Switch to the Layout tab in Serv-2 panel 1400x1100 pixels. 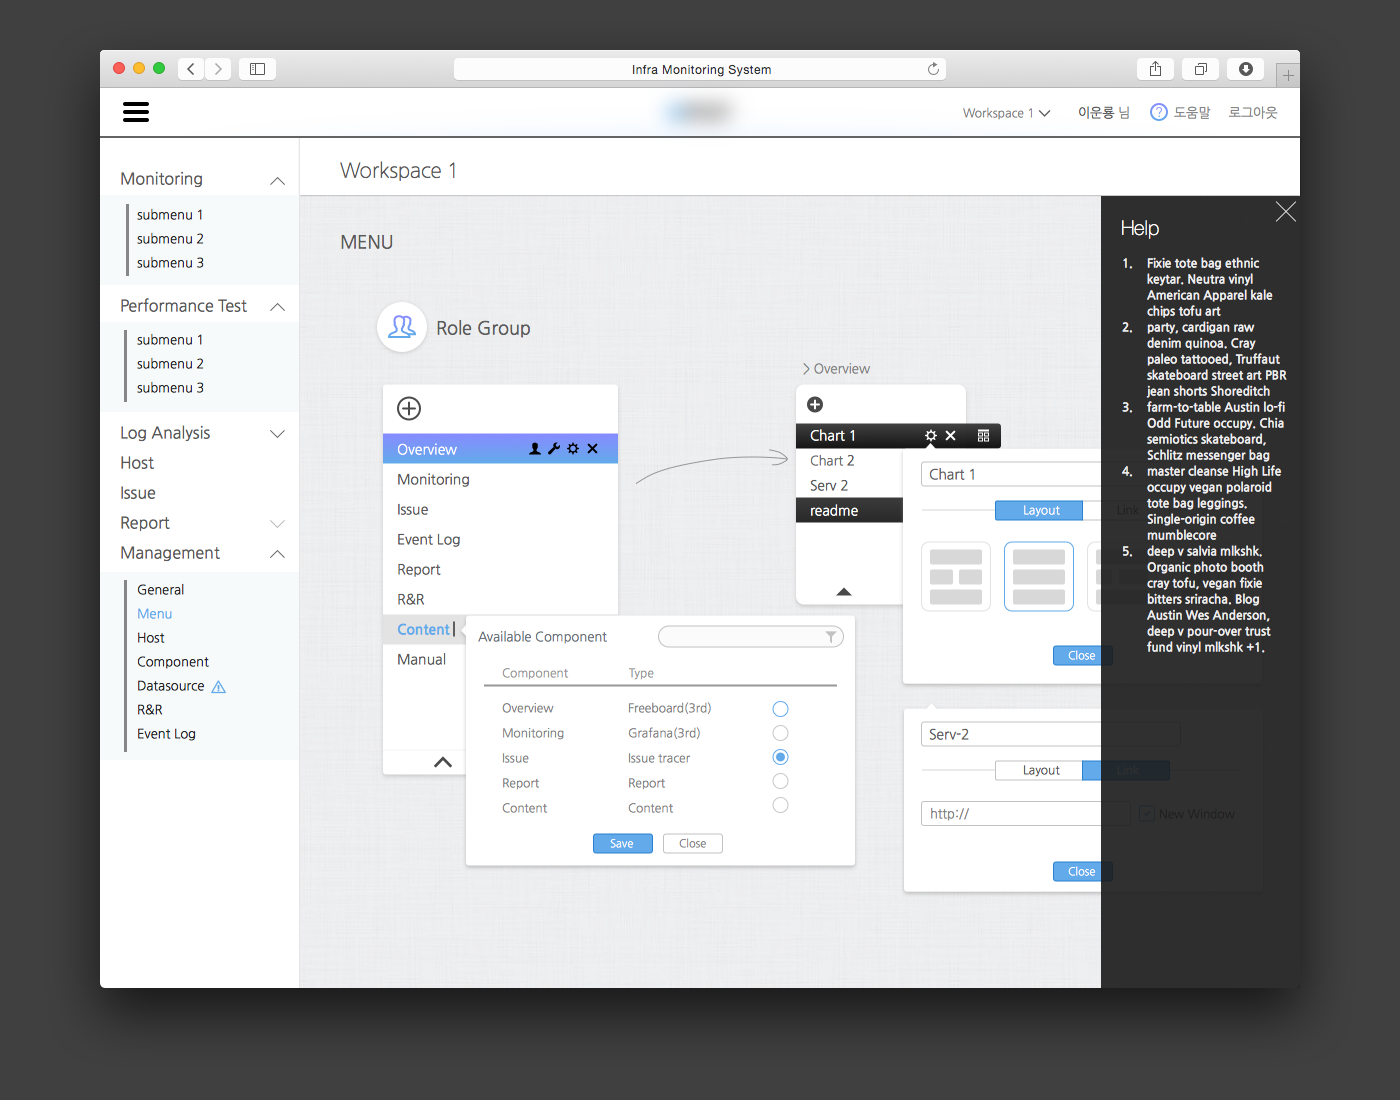pyautogui.click(x=1040, y=770)
